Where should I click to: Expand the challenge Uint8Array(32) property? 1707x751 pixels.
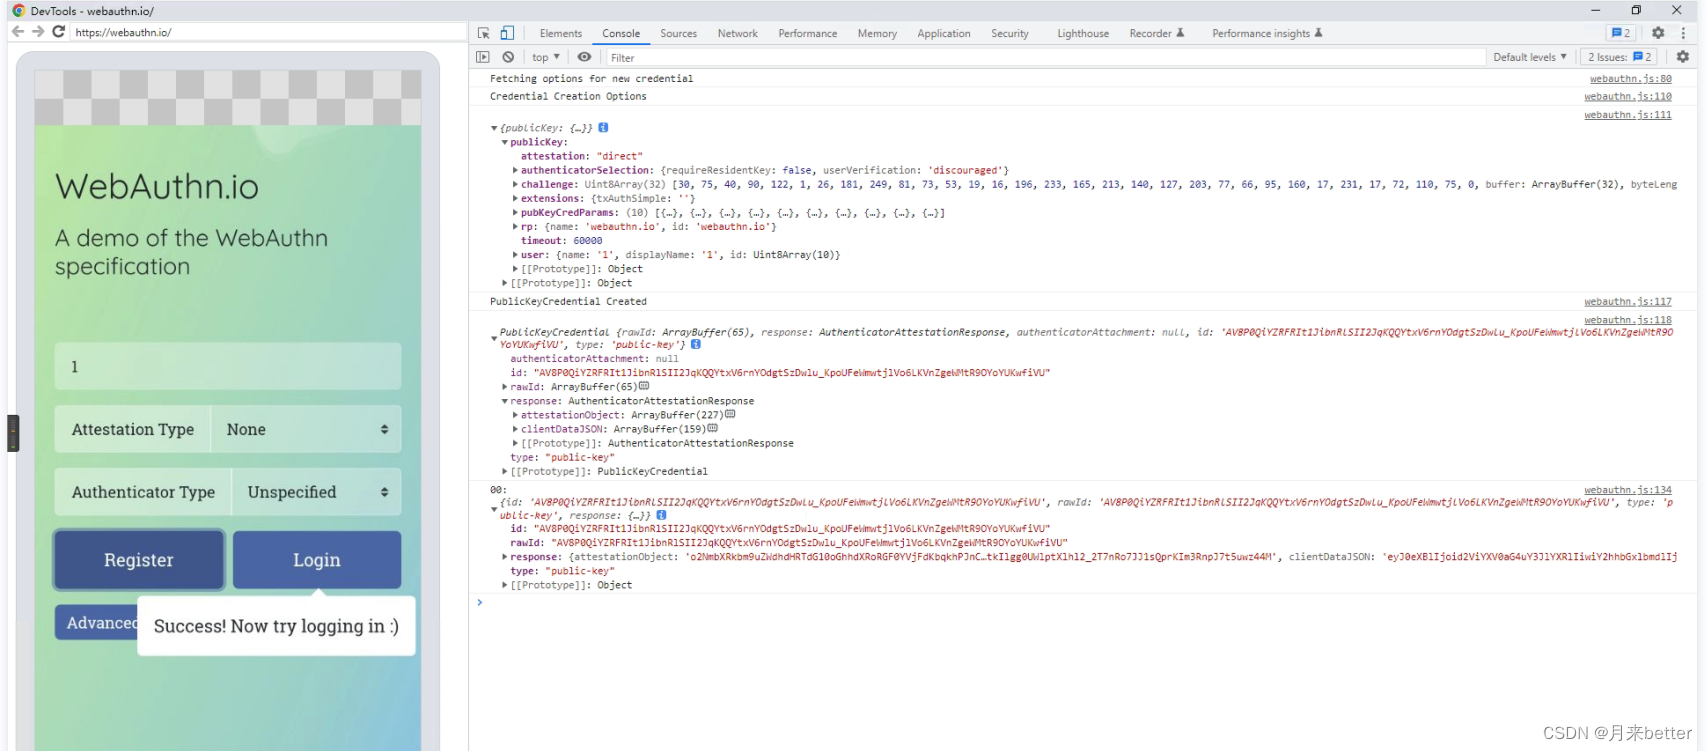pyautogui.click(x=515, y=184)
